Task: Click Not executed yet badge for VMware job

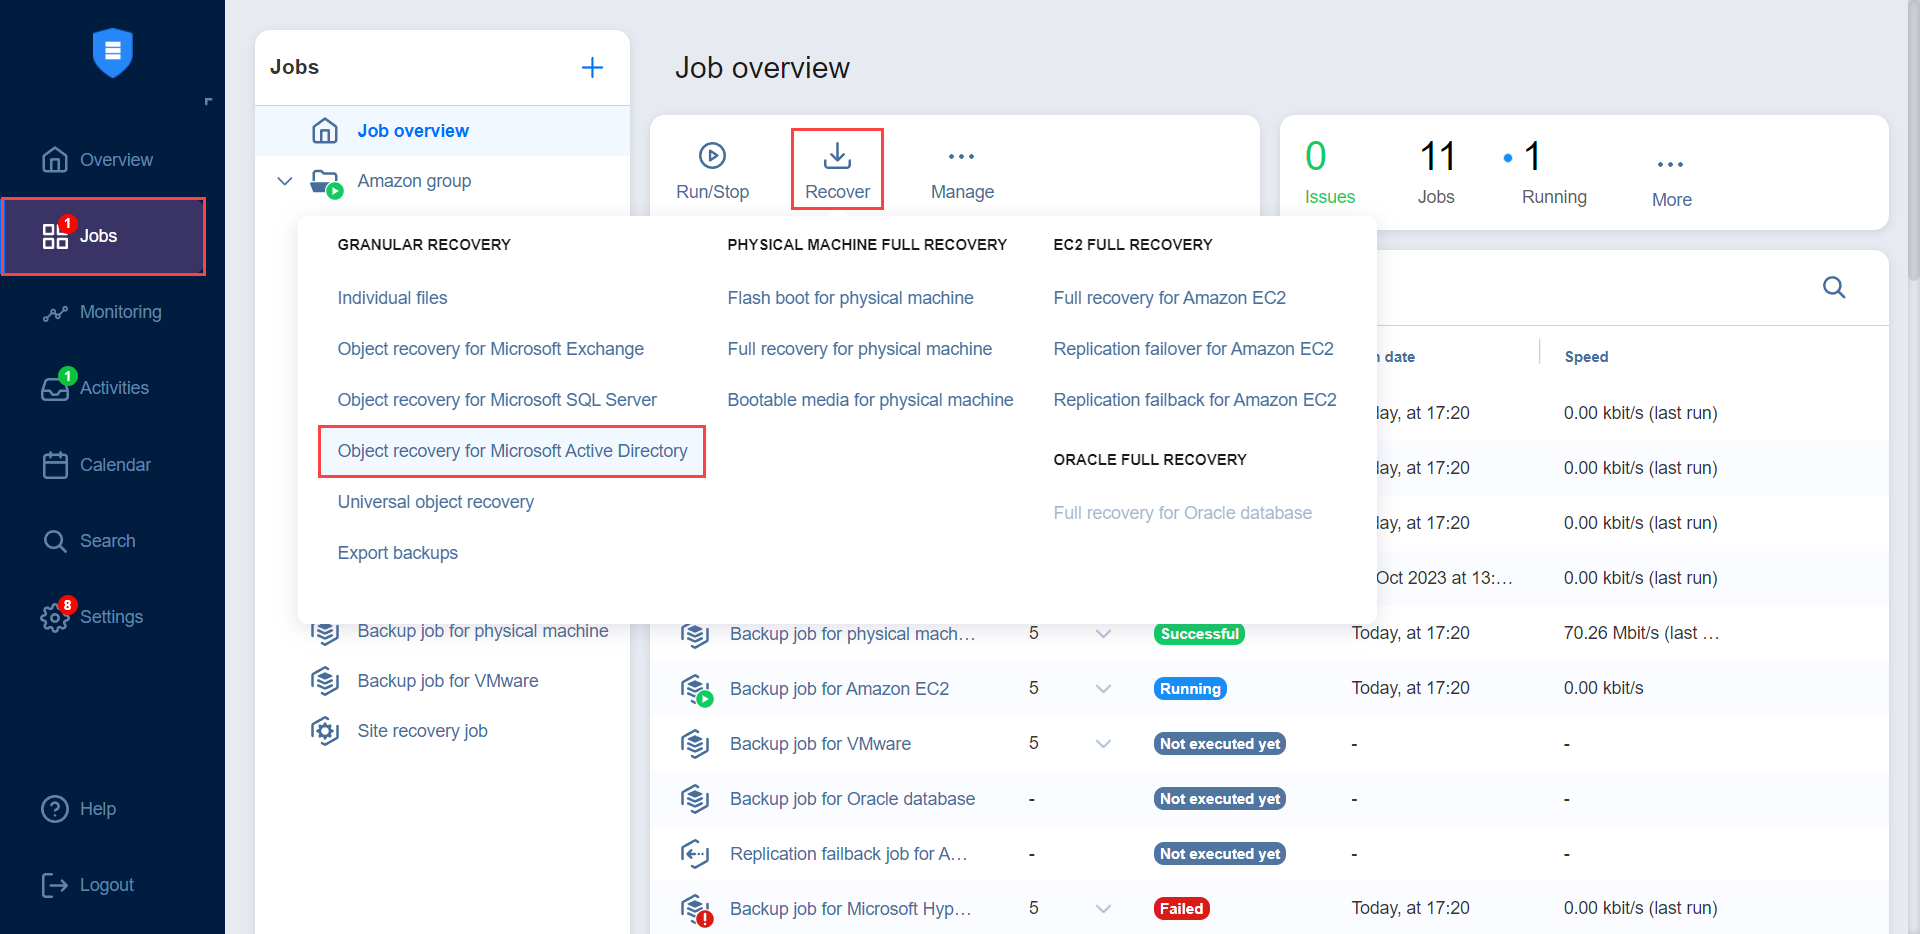Action: 1219,744
